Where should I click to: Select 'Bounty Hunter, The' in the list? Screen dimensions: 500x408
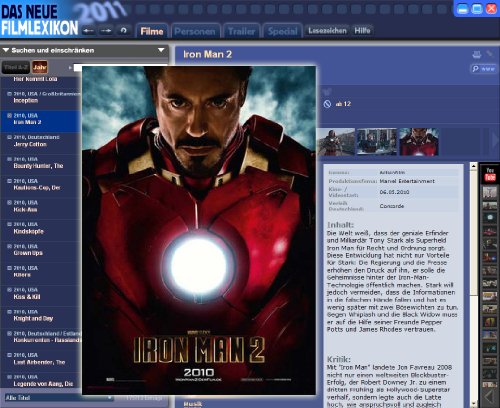coord(41,163)
